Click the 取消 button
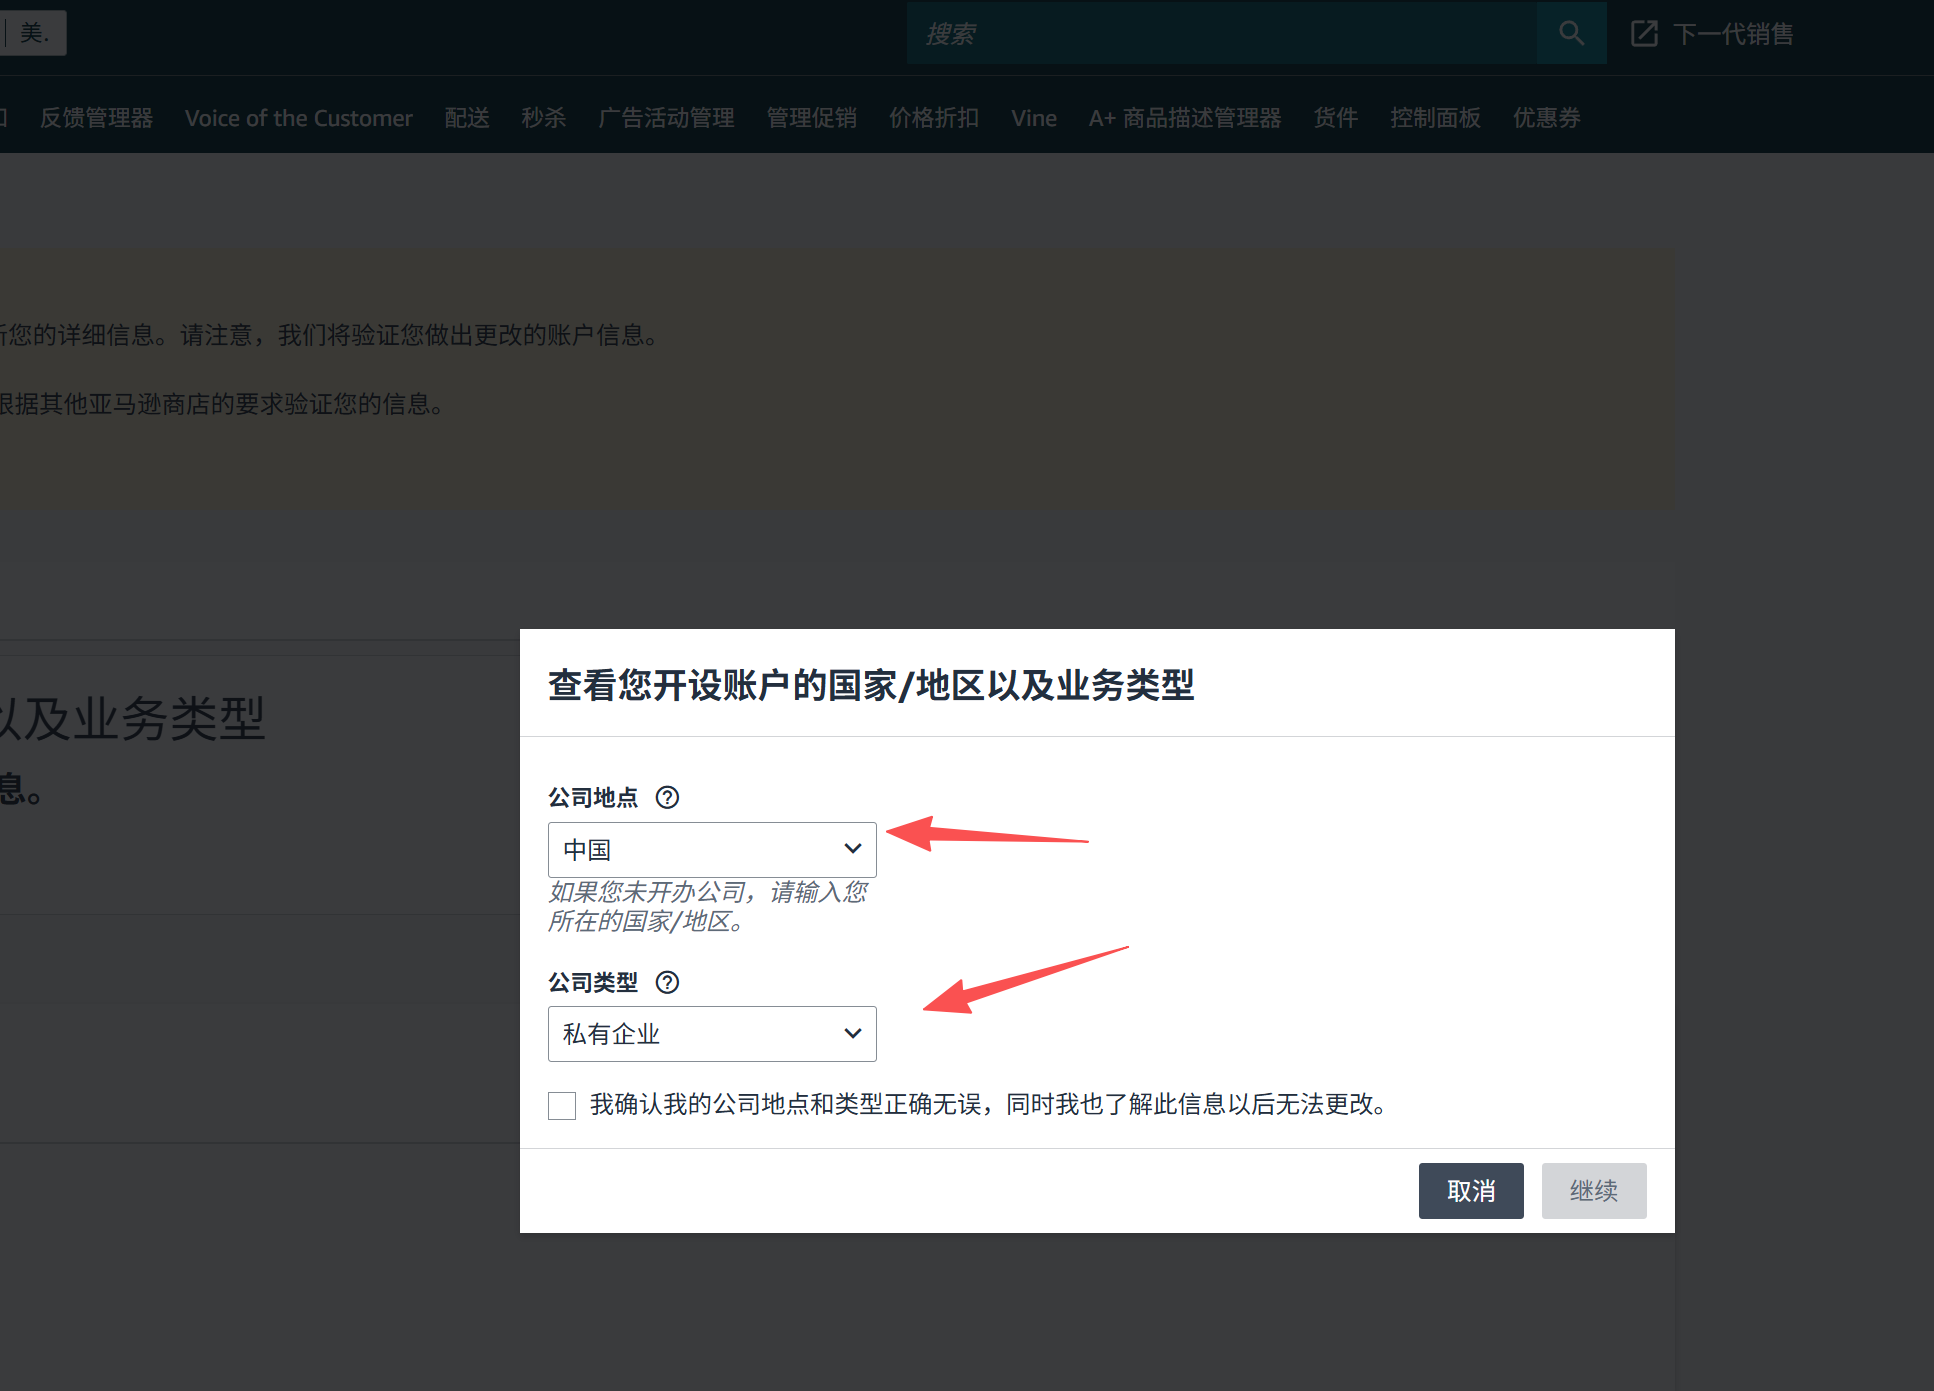Screen dimensions: 1934x1391 (x=1470, y=1190)
